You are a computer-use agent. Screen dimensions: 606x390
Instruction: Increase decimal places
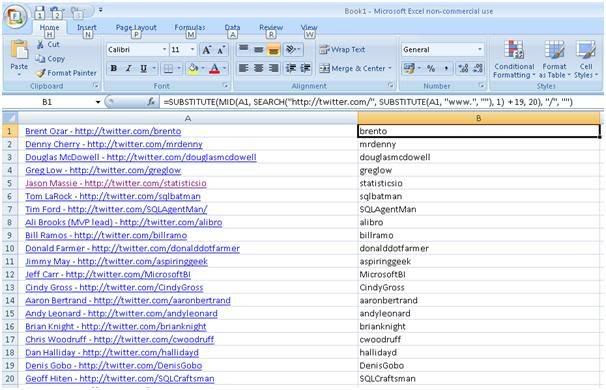pyautogui.click(x=463, y=68)
